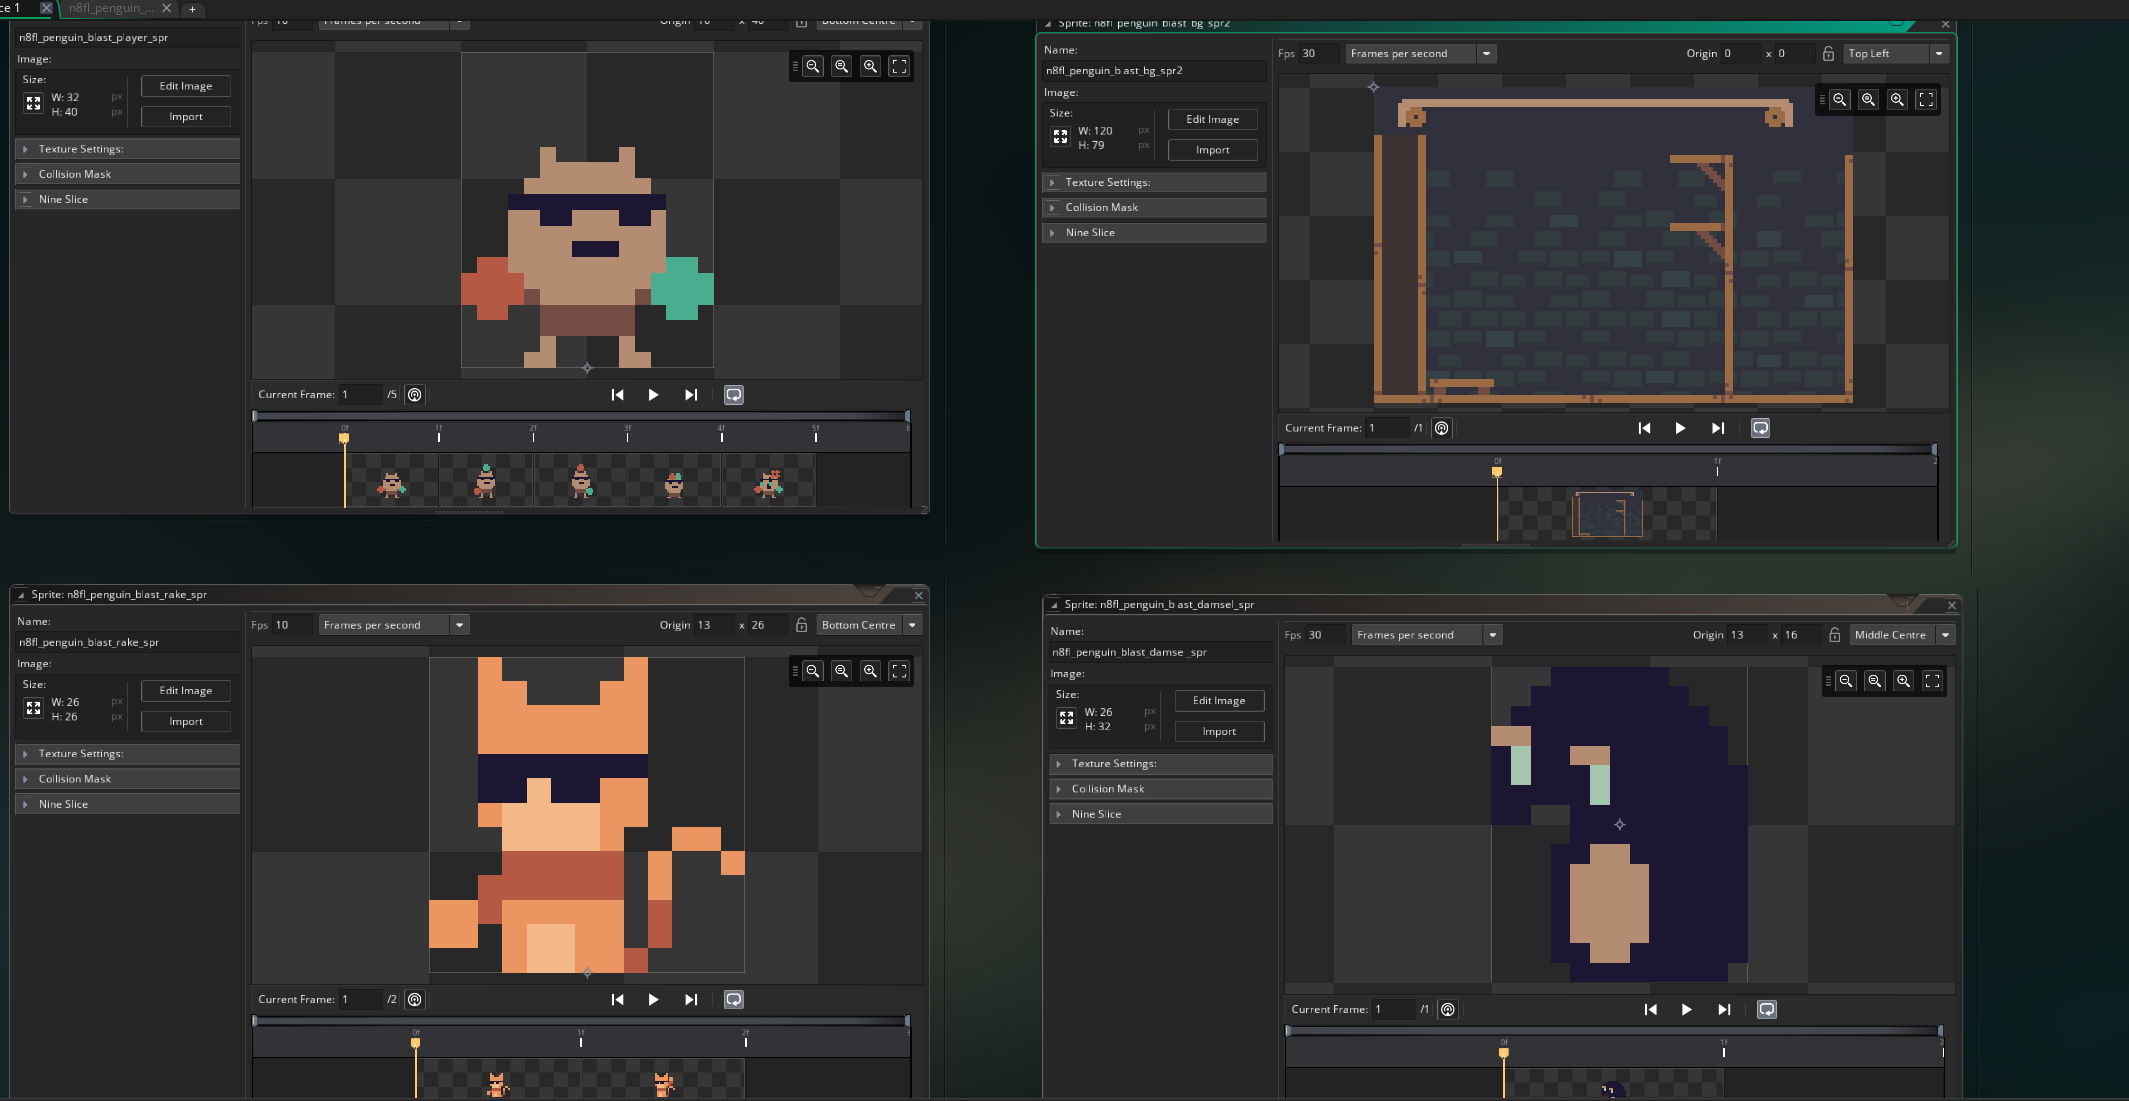Screen dimensions: 2129x1101
Task: Reset zoom in player sprite preview
Action: (x=842, y=66)
